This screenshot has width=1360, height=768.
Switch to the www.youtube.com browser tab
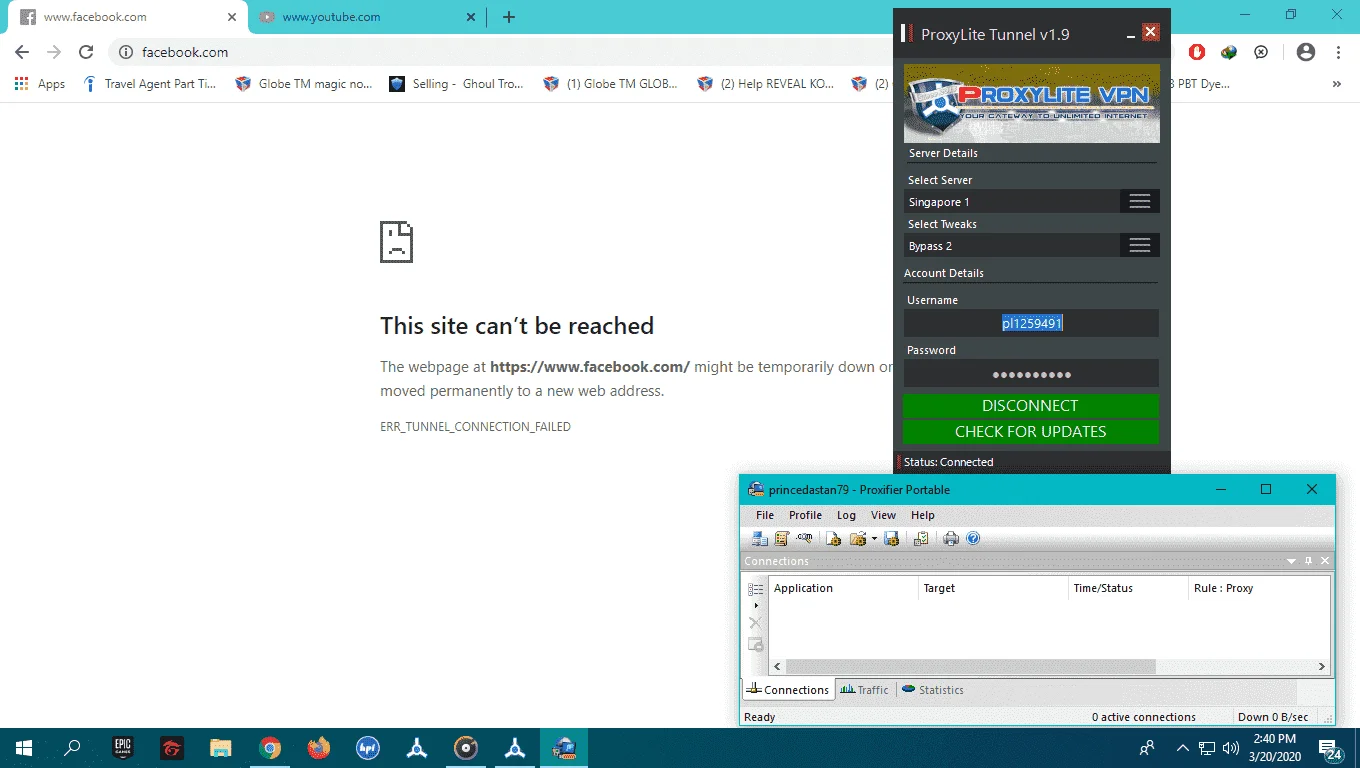coord(365,17)
